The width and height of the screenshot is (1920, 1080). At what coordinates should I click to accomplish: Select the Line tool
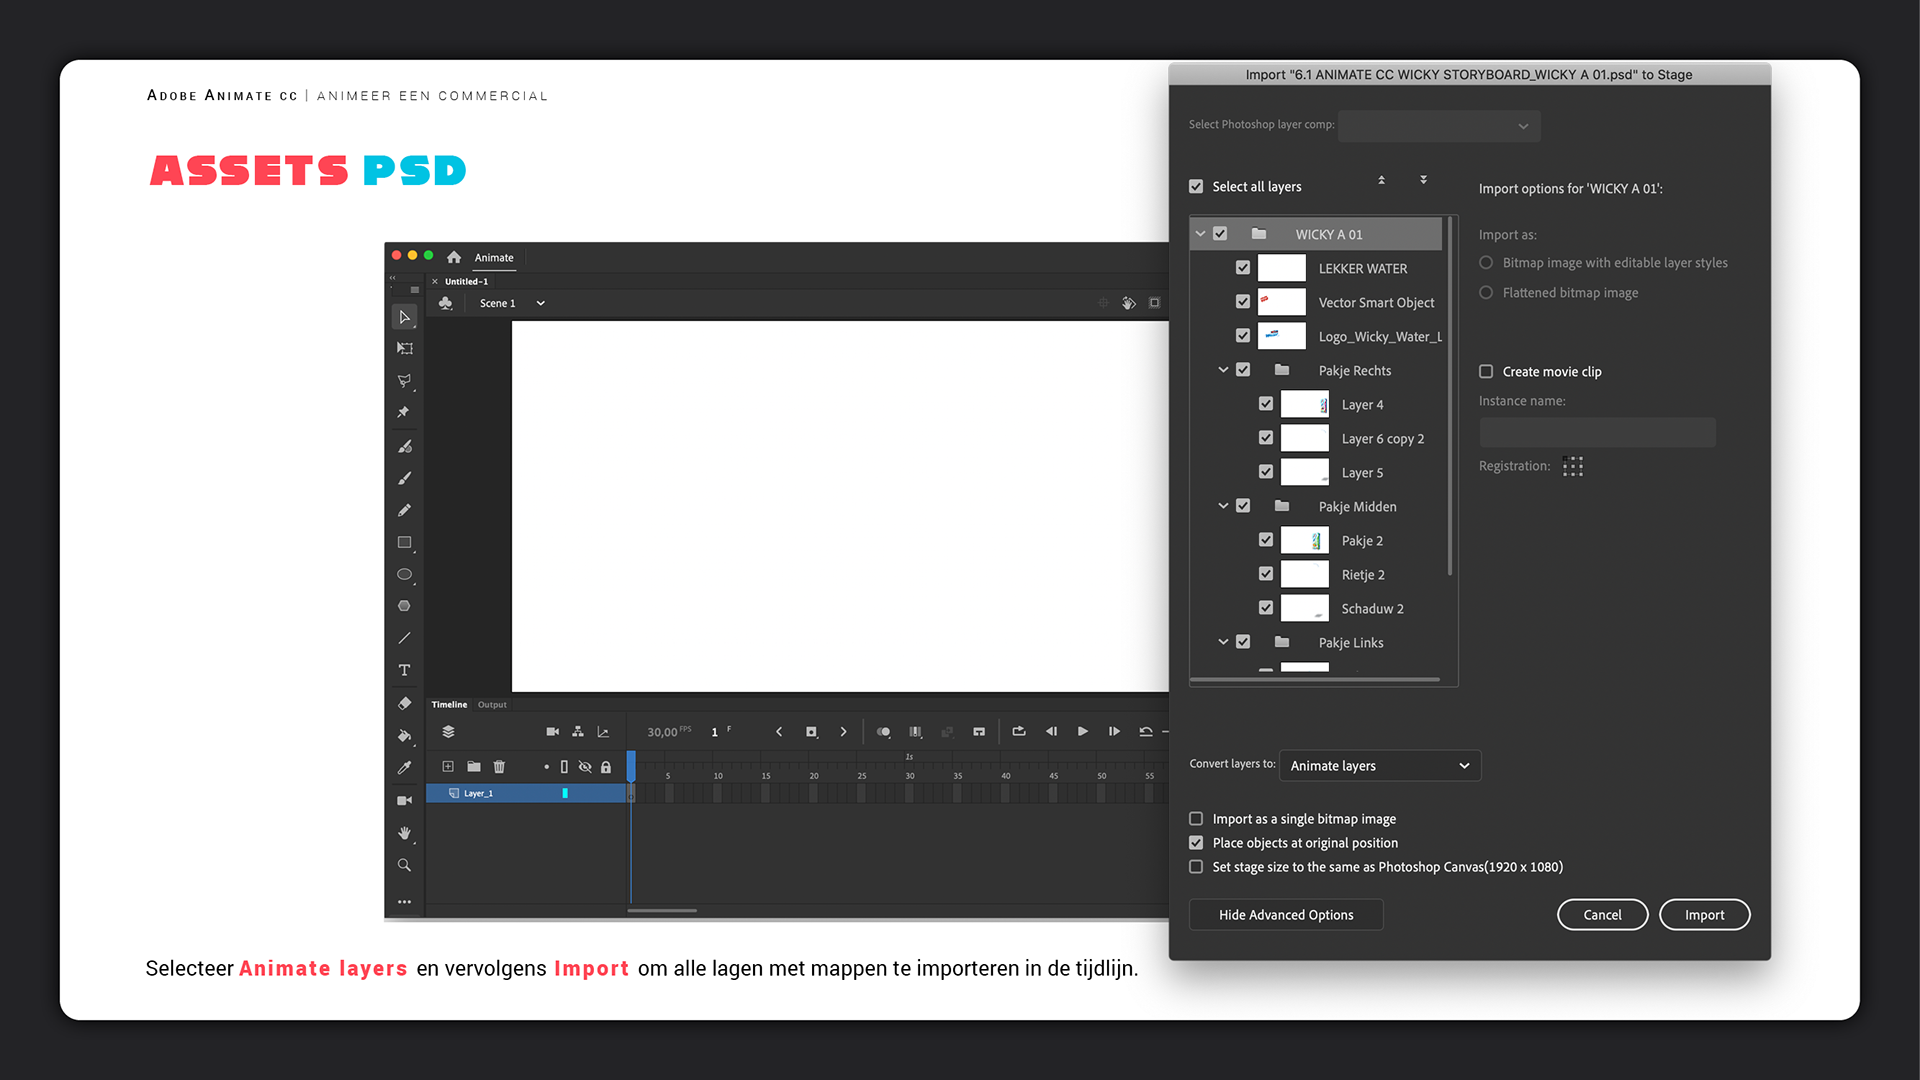pos(404,638)
